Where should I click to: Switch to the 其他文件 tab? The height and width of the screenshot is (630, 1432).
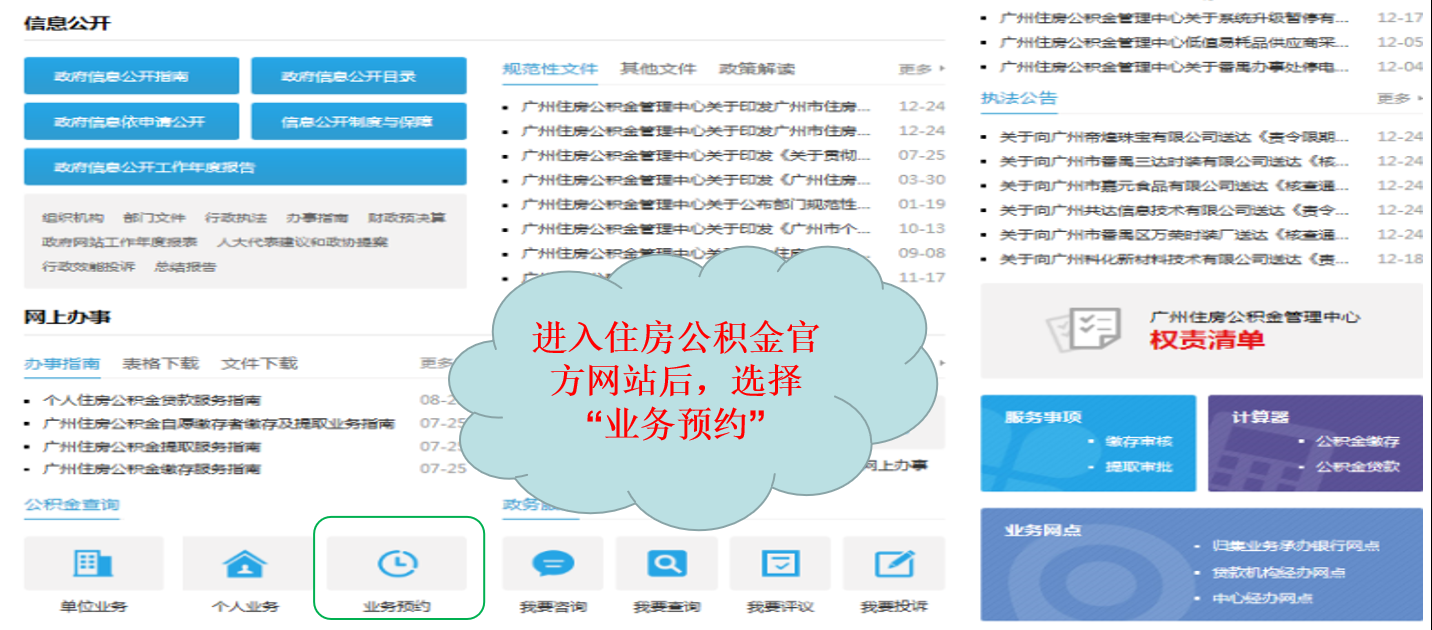click(657, 69)
